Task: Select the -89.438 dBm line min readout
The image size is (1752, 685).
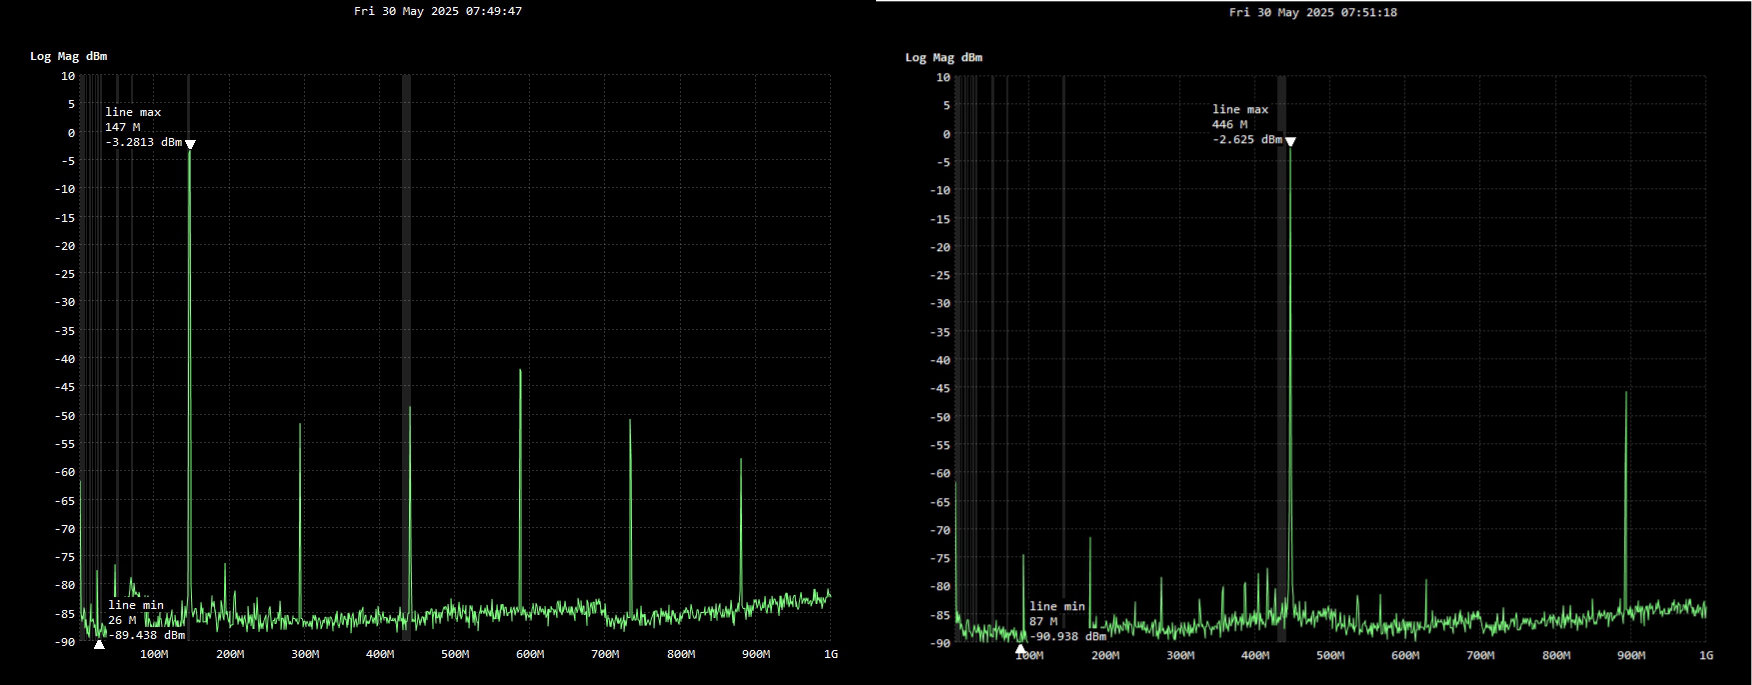Action: (146, 635)
